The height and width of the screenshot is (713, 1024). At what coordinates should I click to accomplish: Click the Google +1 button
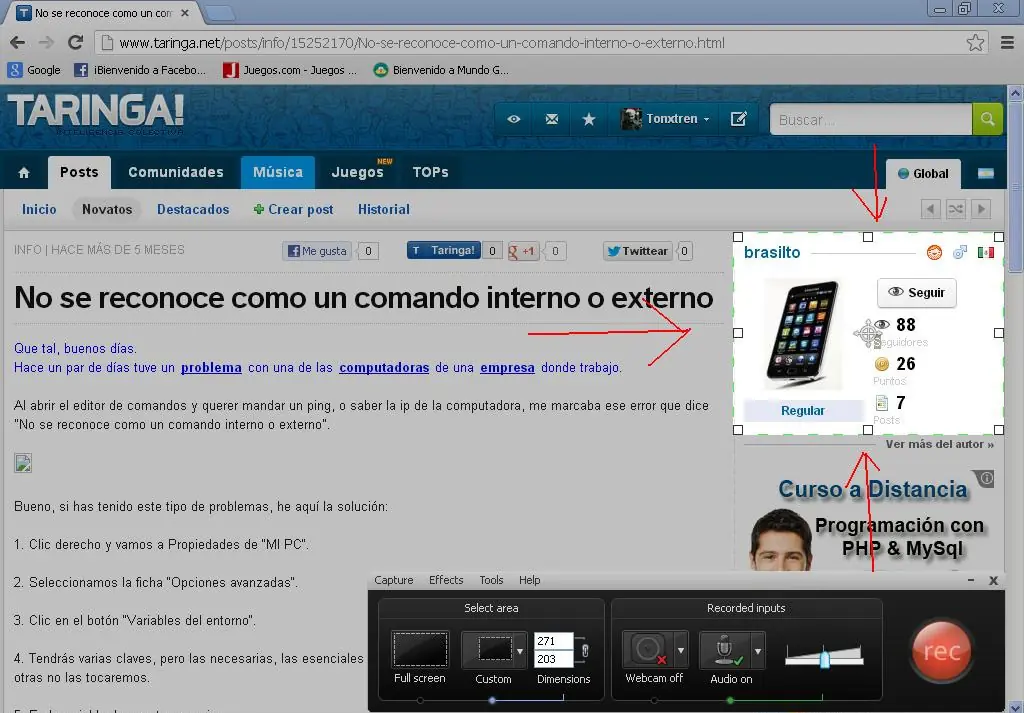click(523, 251)
